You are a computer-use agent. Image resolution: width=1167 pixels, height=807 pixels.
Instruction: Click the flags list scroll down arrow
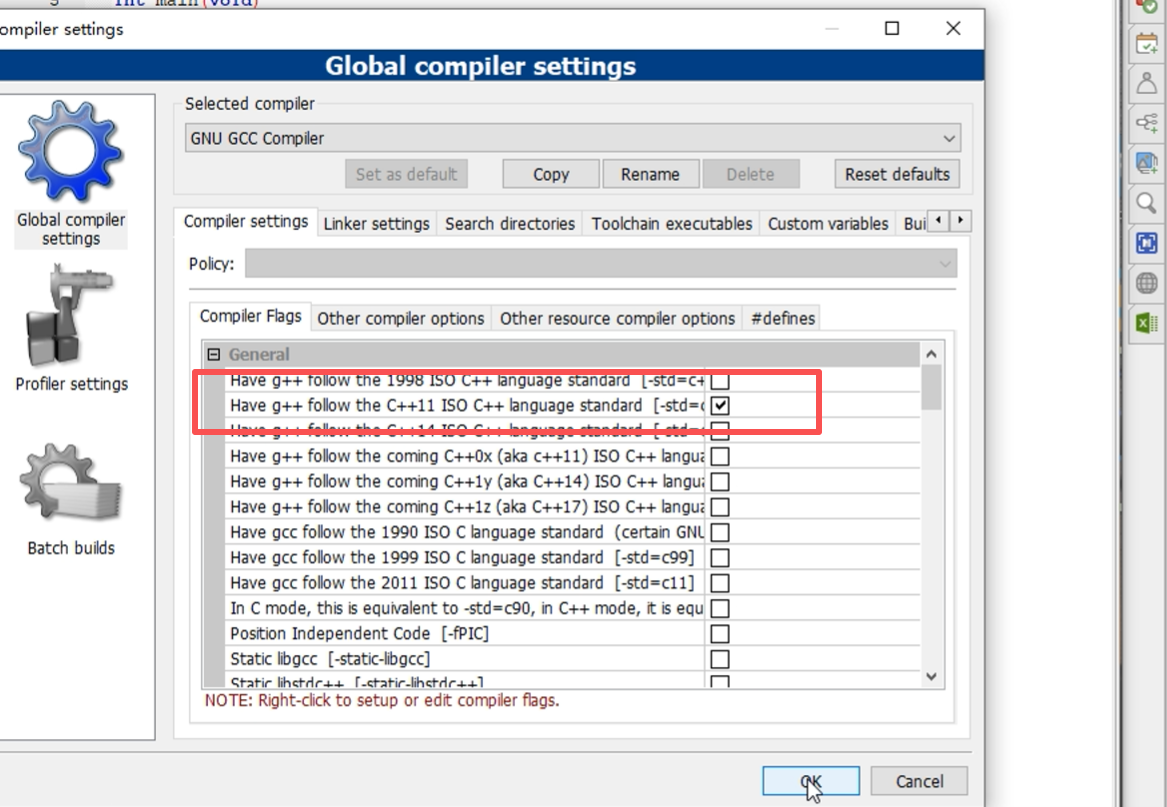pyautogui.click(x=931, y=677)
